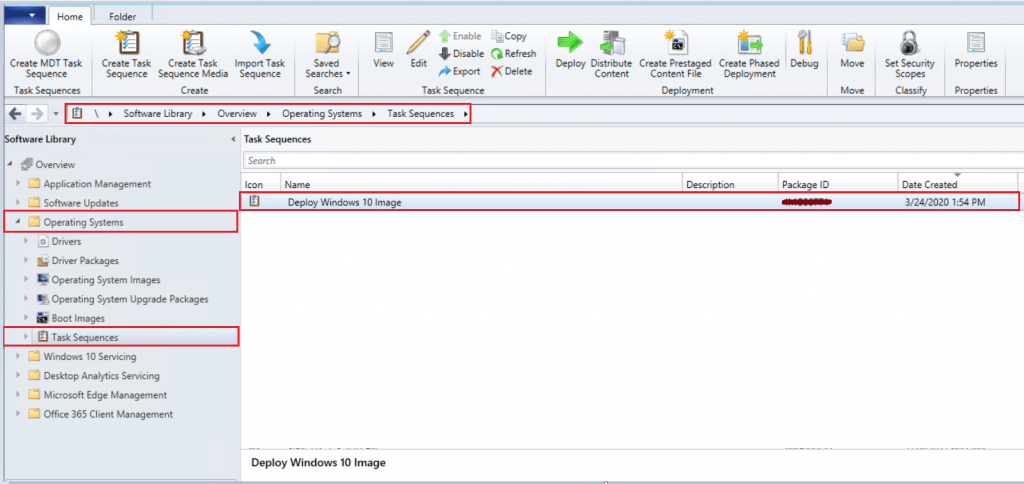Click the Forward navigation arrow

tap(37, 114)
